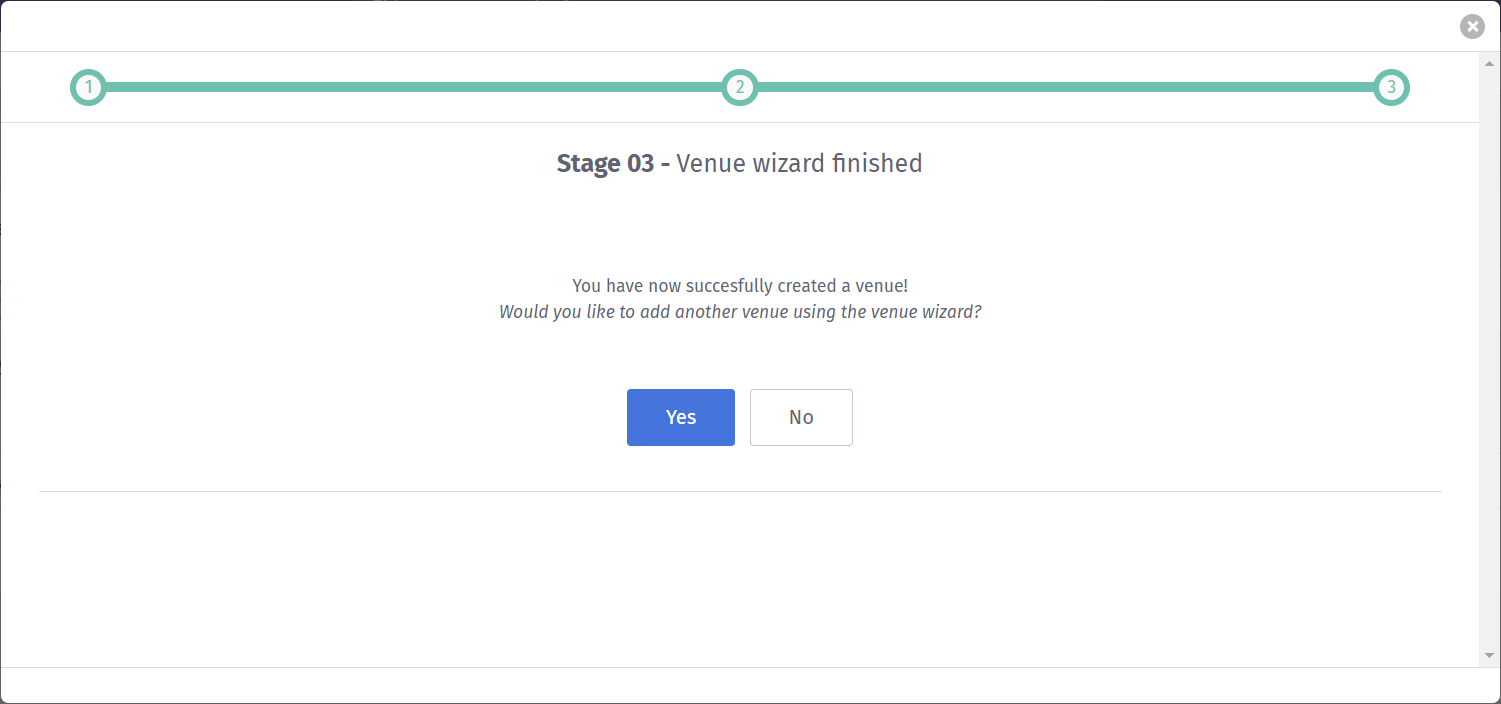Click the blank dialog header strip

point(700,27)
